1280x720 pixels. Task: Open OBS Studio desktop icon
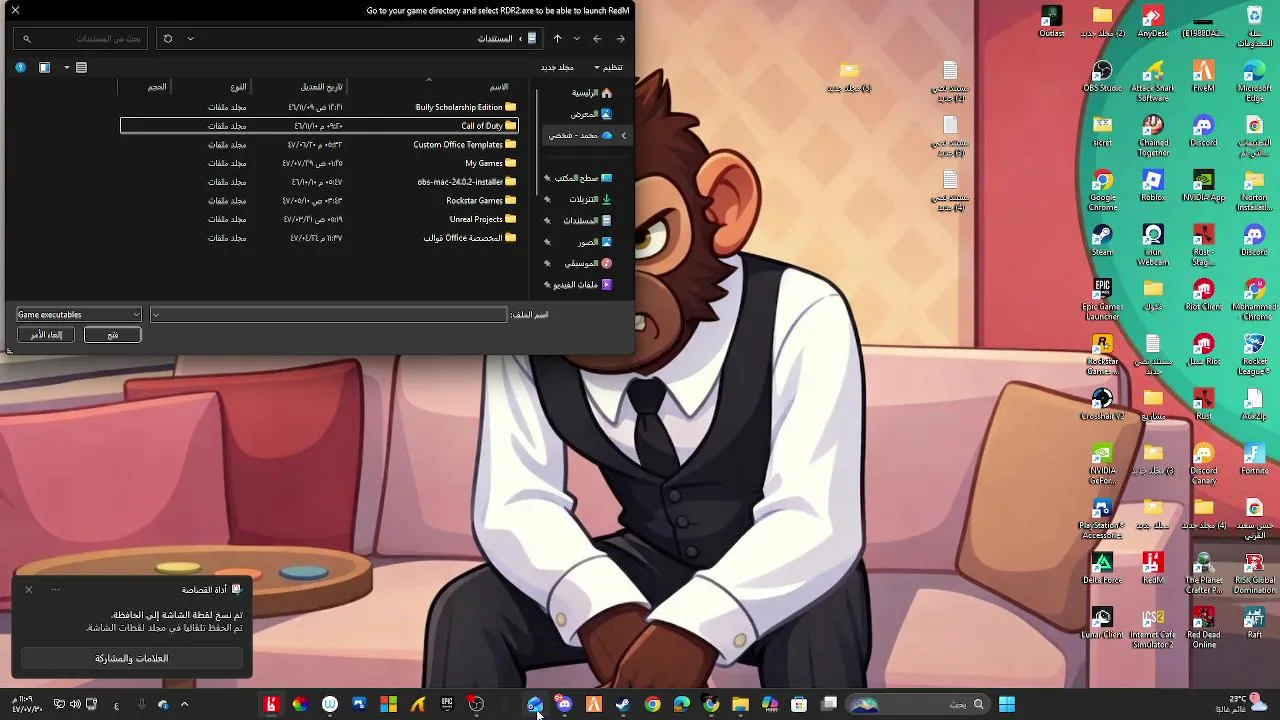coord(1103,77)
